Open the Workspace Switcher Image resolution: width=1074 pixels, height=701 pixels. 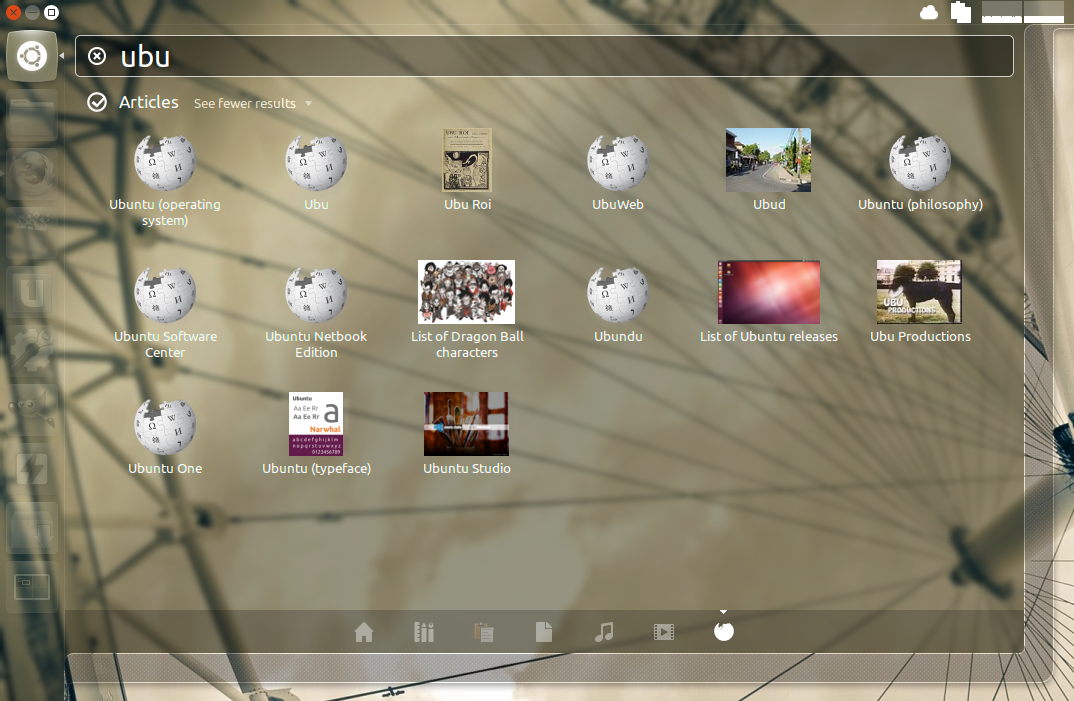(32, 587)
